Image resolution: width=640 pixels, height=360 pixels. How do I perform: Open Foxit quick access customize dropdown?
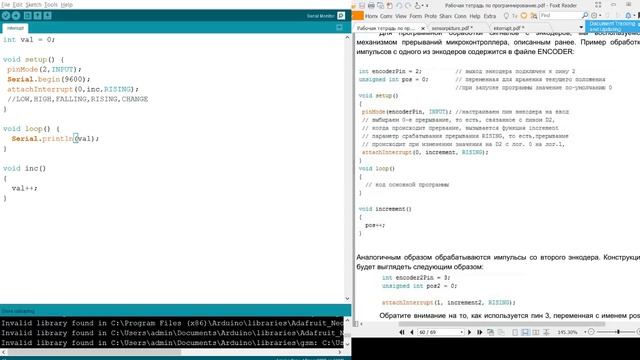tap(427, 6)
